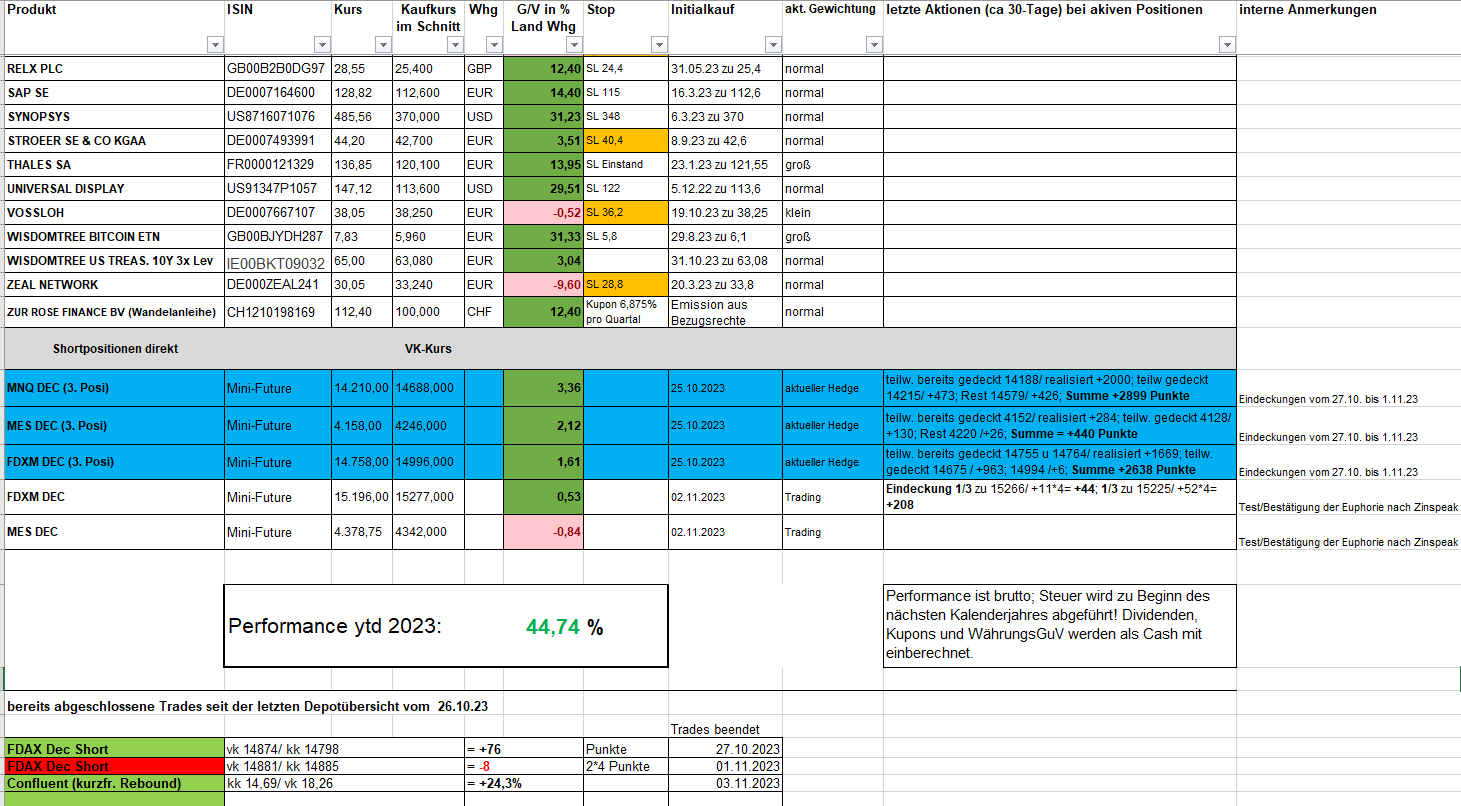Screen dimensions: 1461x806
Task: Open the ISIN column filter dropdown
Action: pos(321,45)
